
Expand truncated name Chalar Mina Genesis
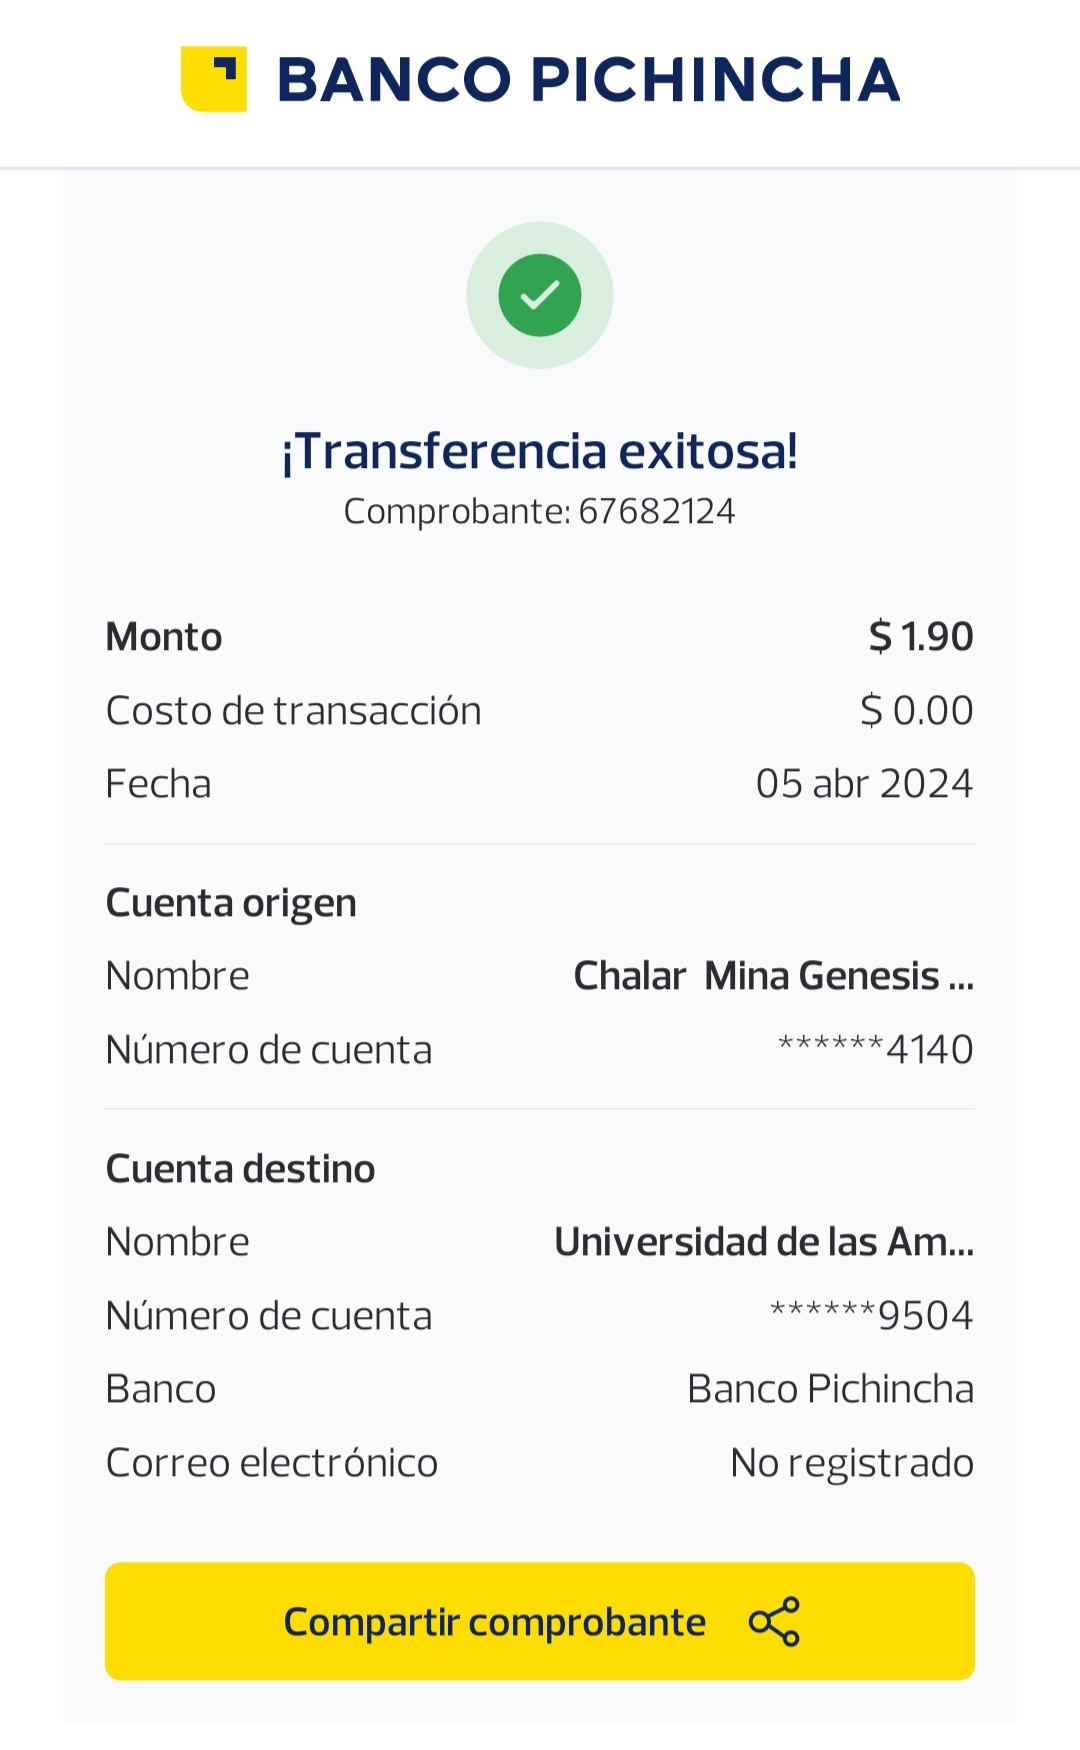773,976
